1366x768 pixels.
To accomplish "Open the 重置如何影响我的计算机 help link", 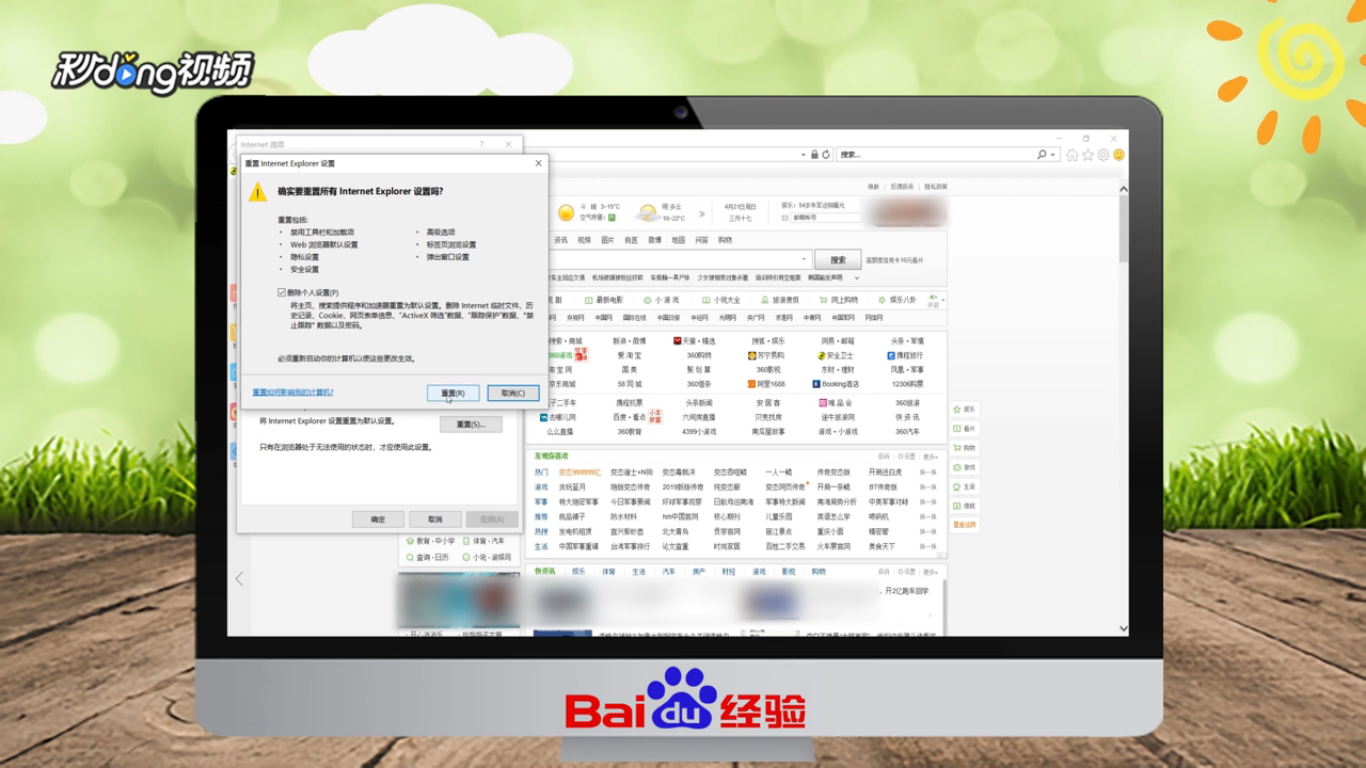I will click(x=293, y=392).
